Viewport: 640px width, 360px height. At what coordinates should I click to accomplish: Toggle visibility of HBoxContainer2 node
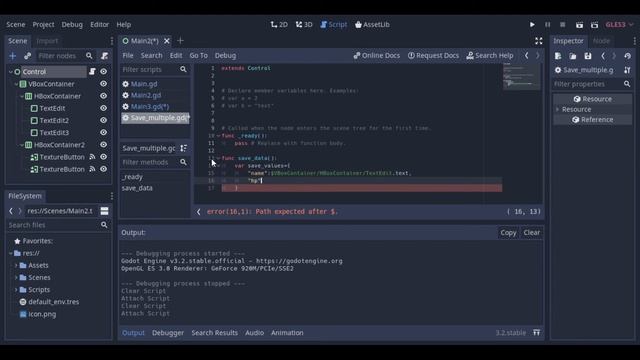(104, 144)
